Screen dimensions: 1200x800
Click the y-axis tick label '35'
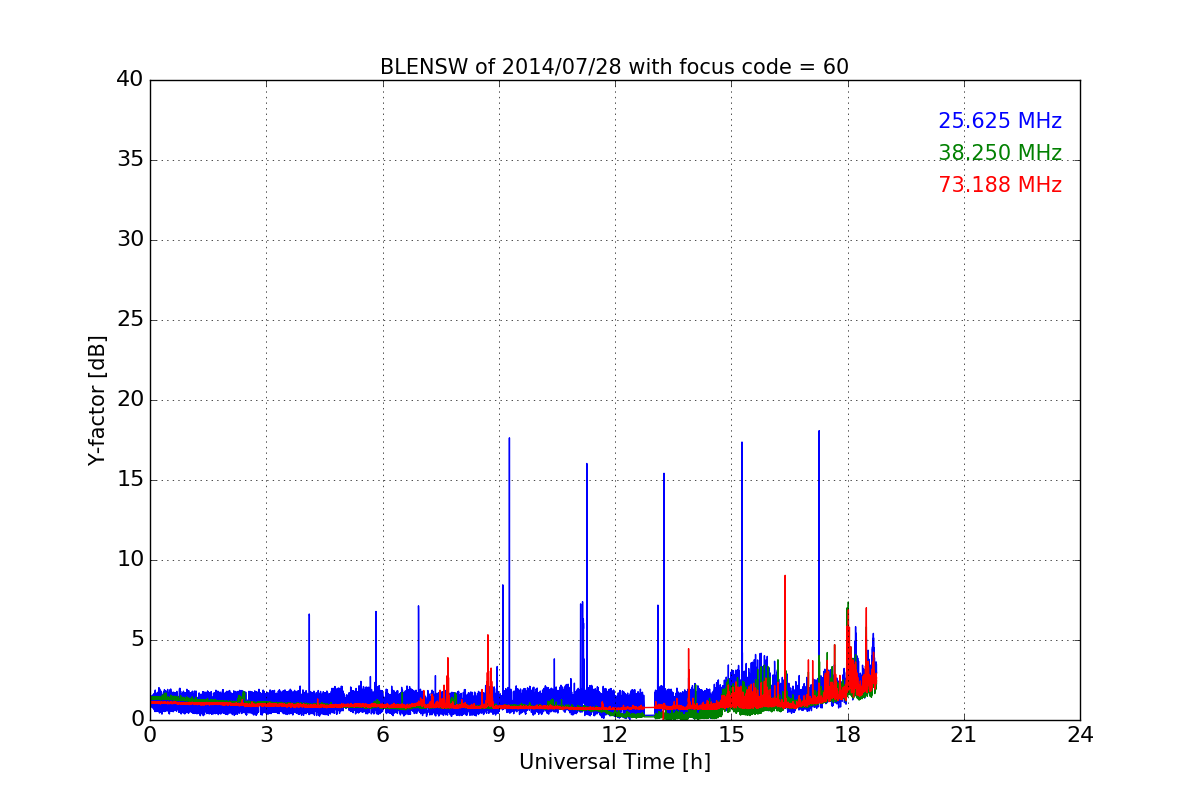point(130,160)
